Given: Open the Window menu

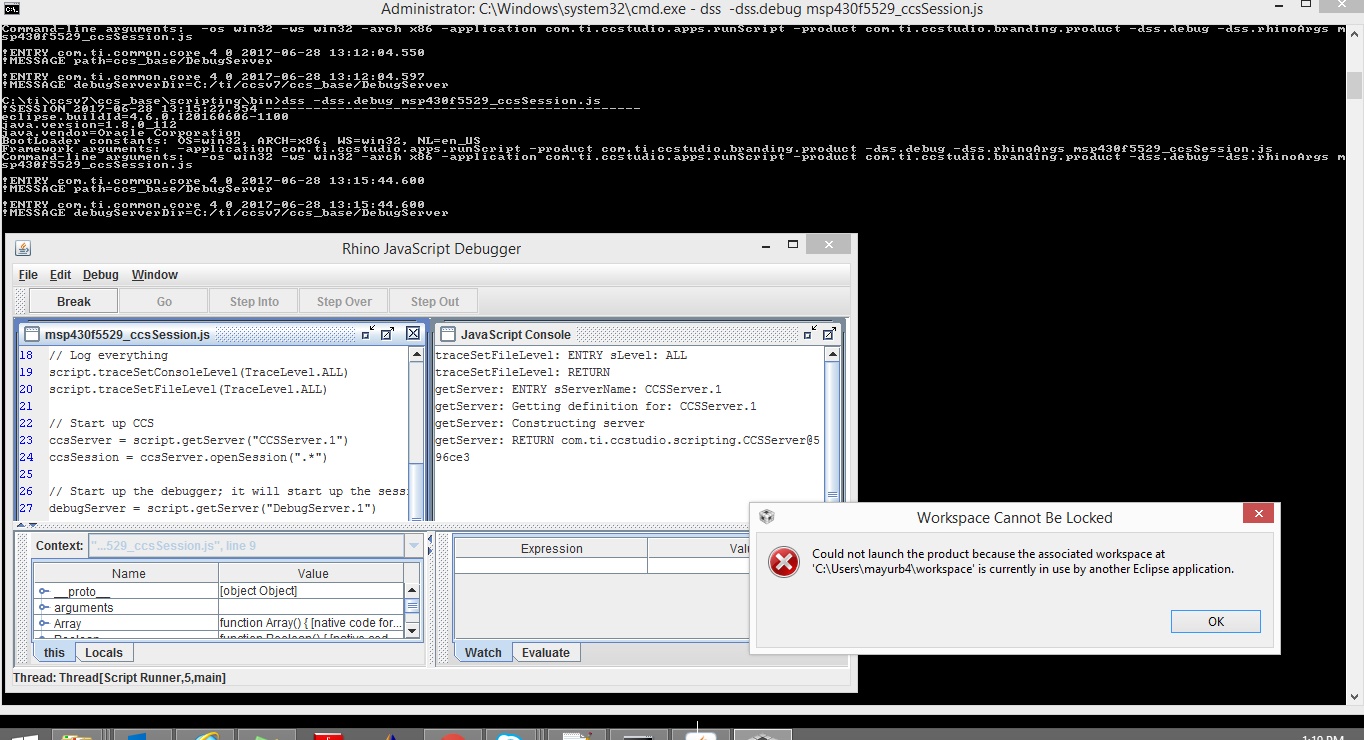Looking at the screenshot, I should coord(155,275).
